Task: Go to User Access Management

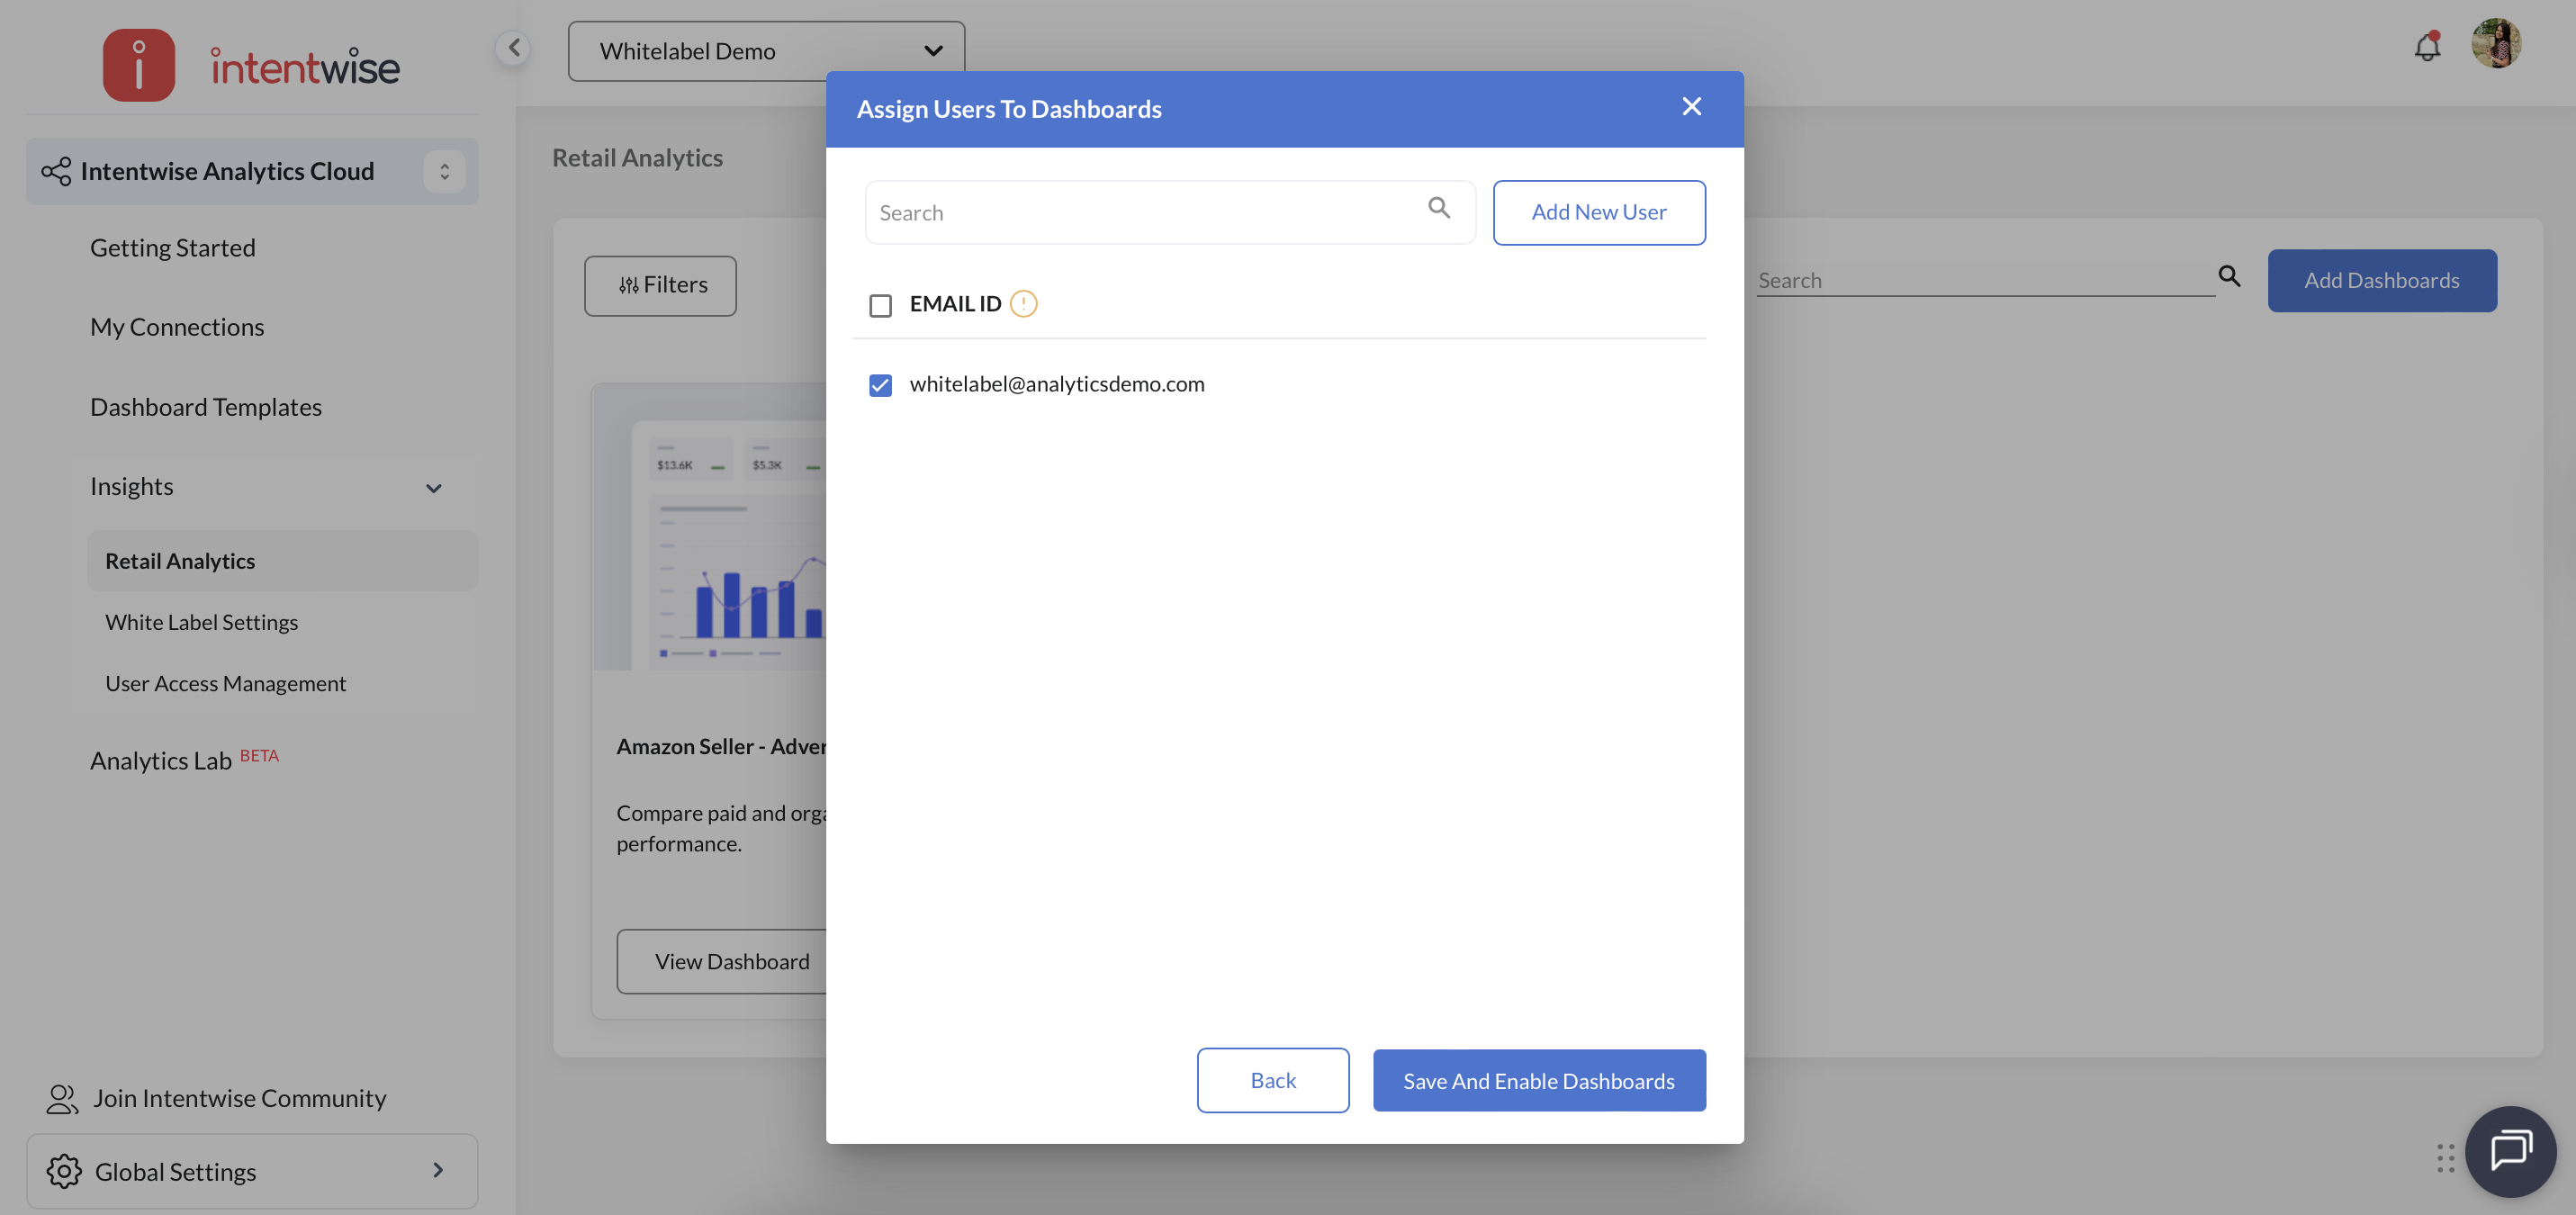Action: [x=226, y=683]
